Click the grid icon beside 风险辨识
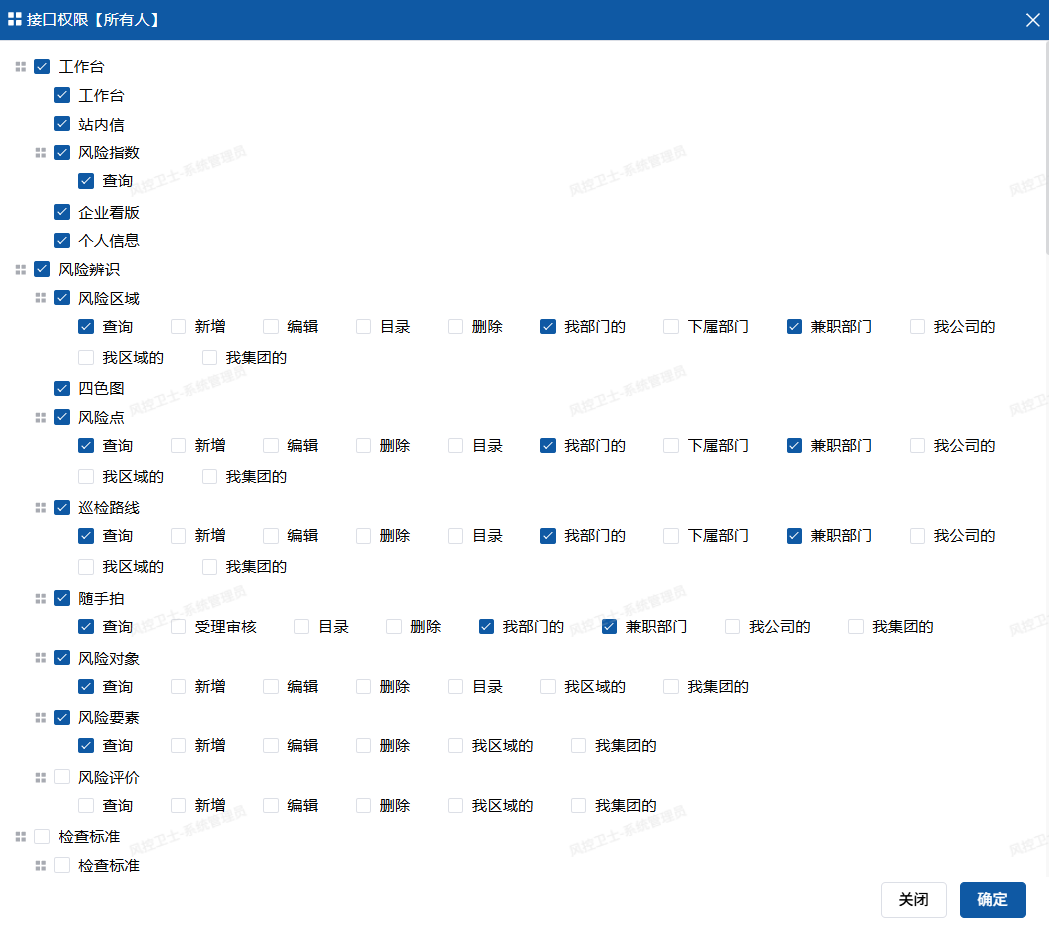 [21, 269]
